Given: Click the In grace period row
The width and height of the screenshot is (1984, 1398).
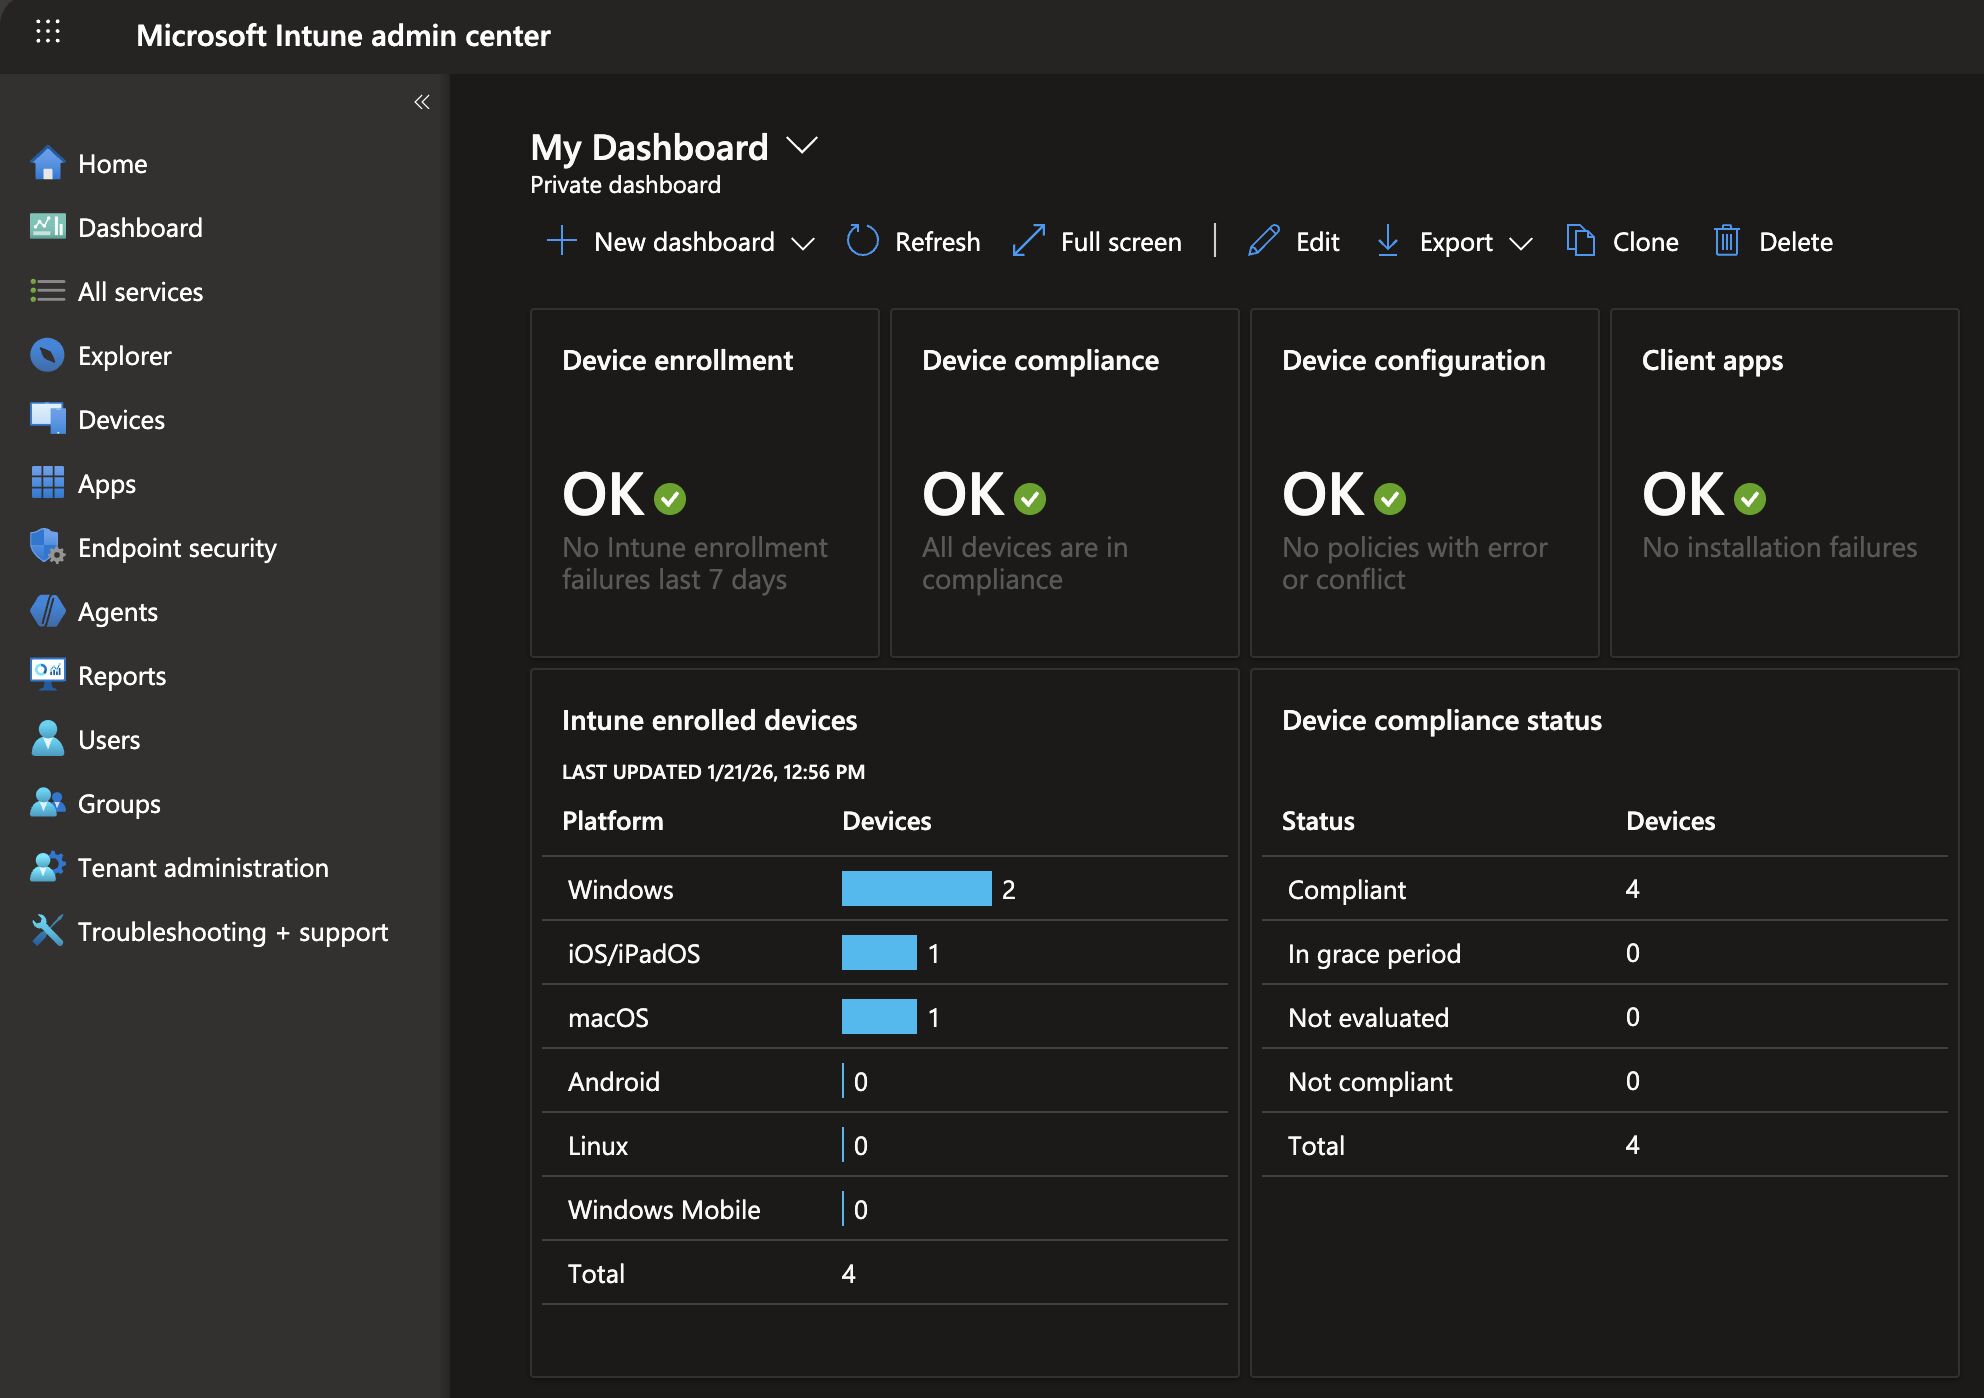Looking at the screenshot, I should 1605,952.
